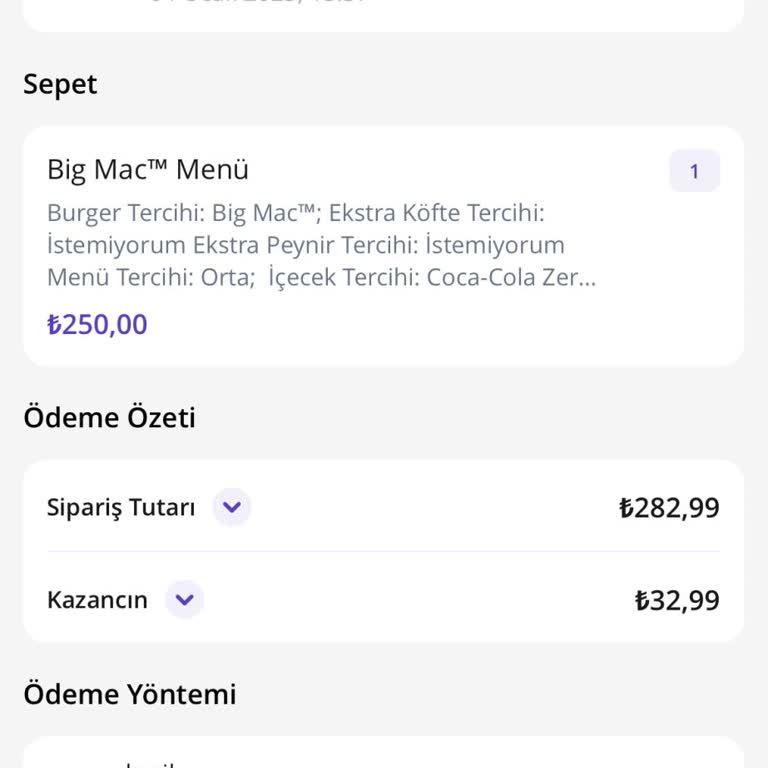Tap the partially visible card at top
The width and height of the screenshot is (768, 768).
coord(384,16)
